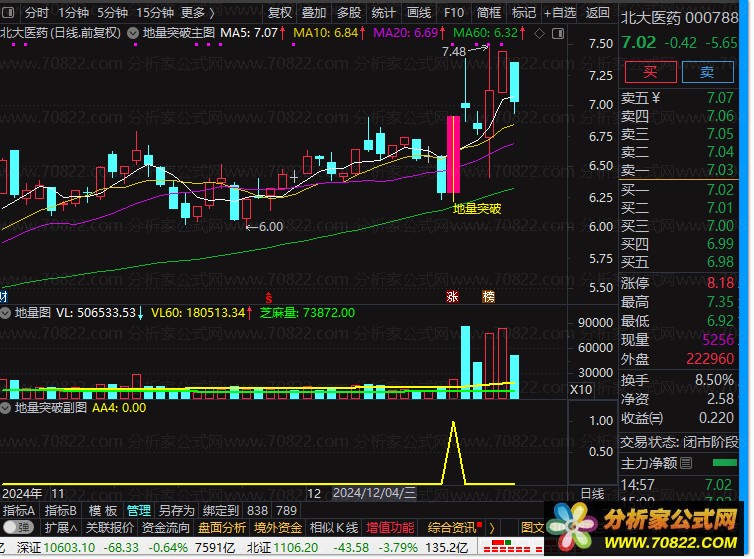Click the diamond icon beside MA60
Viewport: 754px width, 559px height.
click(540, 33)
